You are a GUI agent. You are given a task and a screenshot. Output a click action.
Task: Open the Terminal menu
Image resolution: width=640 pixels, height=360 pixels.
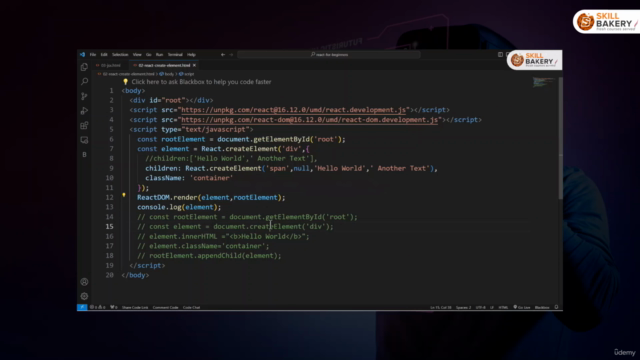click(175, 54)
